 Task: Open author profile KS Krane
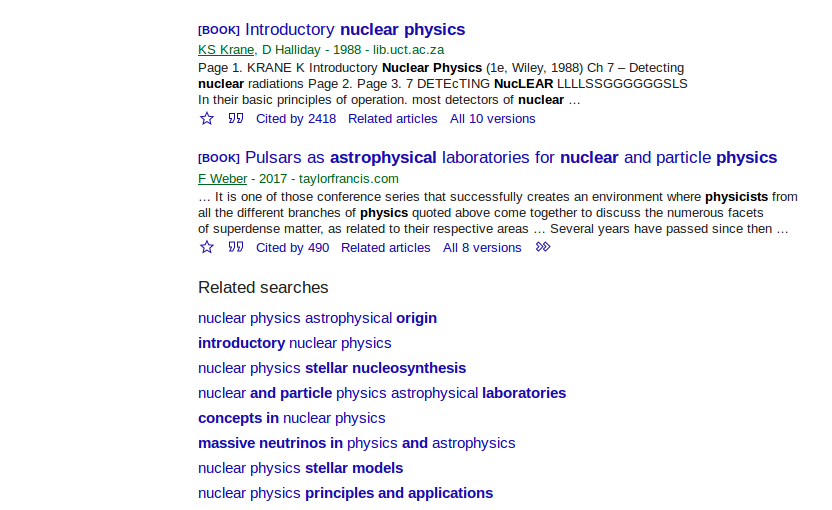click(226, 50)
